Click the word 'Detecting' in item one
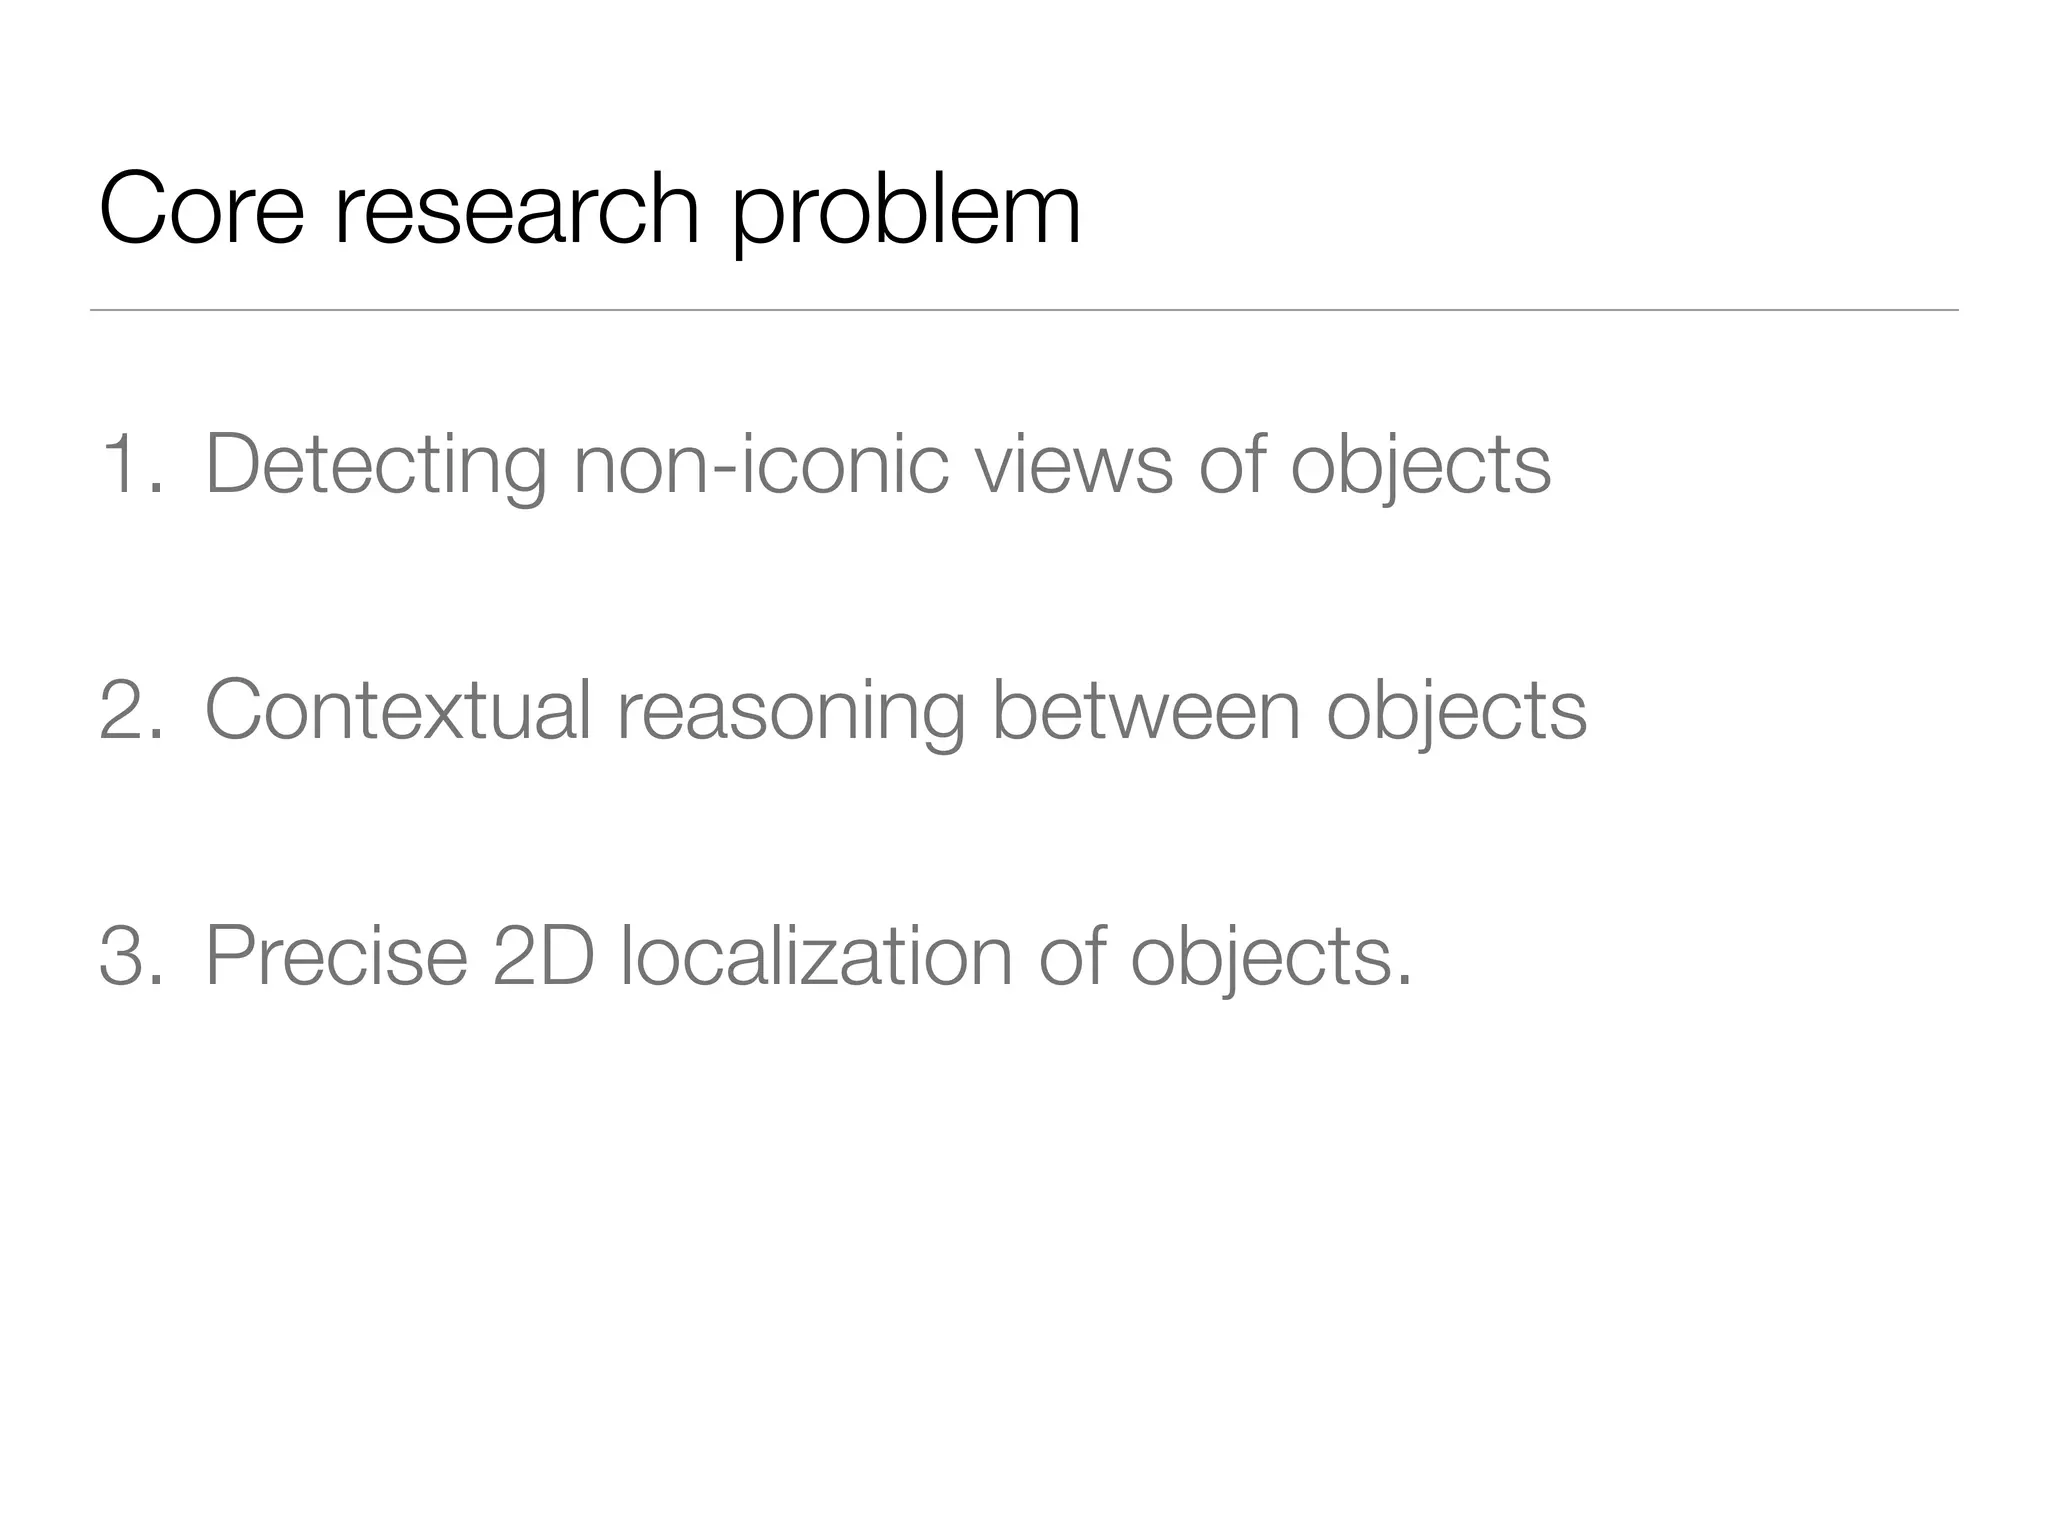The height and width of the screenshot is (1536, 2048). [376, 468]
